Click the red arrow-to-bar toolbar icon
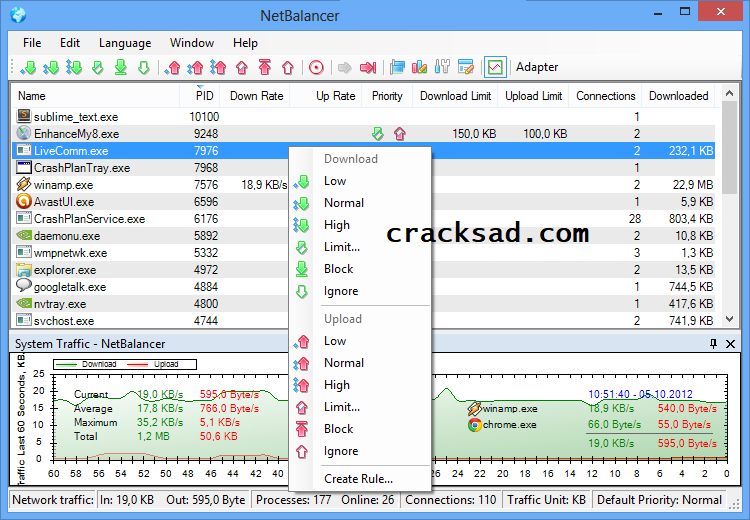Screen dimensions: 750x520 click(368, 67)
